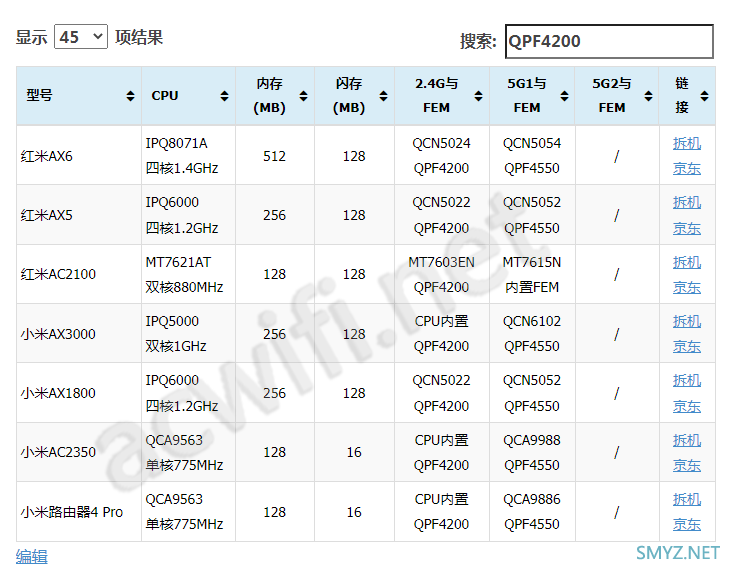Open 京东 link for 红米AC2100
733x572 pixels.
coord(687,287)
